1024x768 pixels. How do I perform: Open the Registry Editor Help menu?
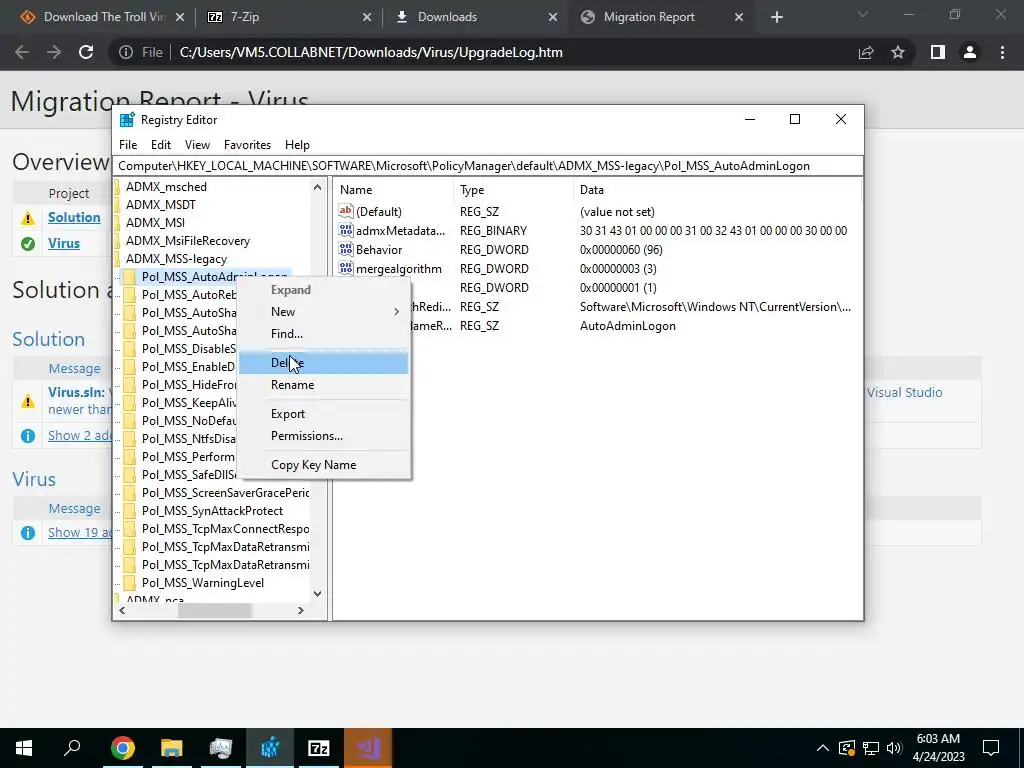297,145
